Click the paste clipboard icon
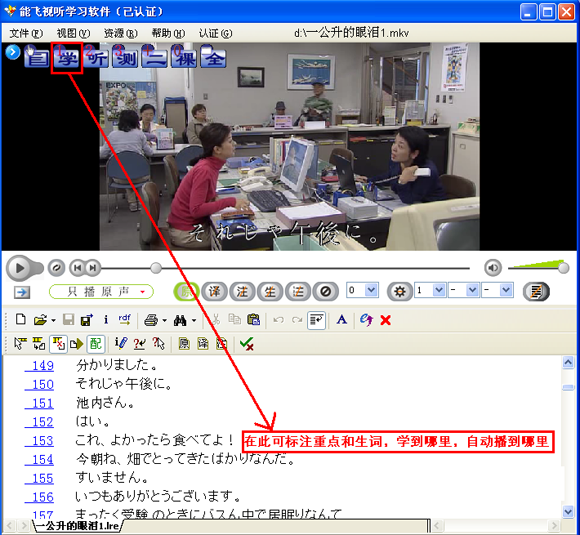The image size is (580, 535). tap(253, 320)
